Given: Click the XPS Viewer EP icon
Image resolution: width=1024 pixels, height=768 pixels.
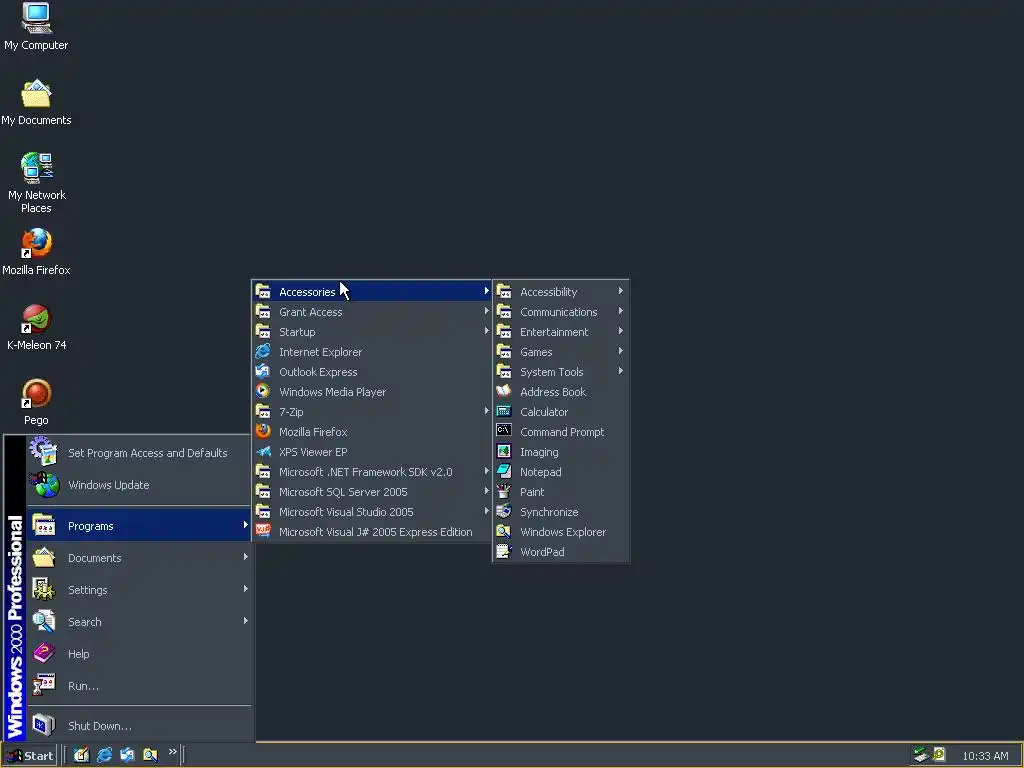Looking at the screenshot, I should [263, 451].
